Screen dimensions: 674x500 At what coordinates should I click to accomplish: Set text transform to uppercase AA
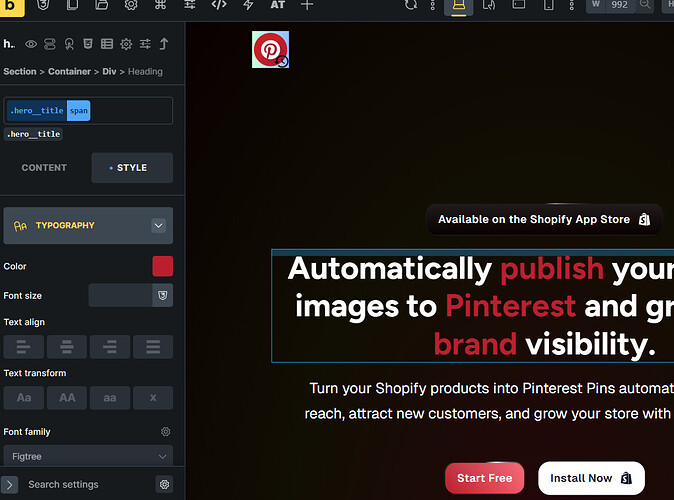coord(67,398)
